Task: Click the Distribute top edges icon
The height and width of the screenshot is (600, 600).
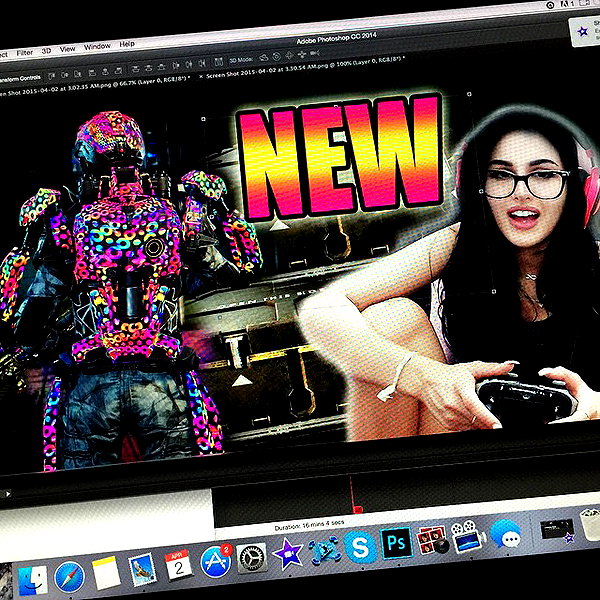Action: 135,69
